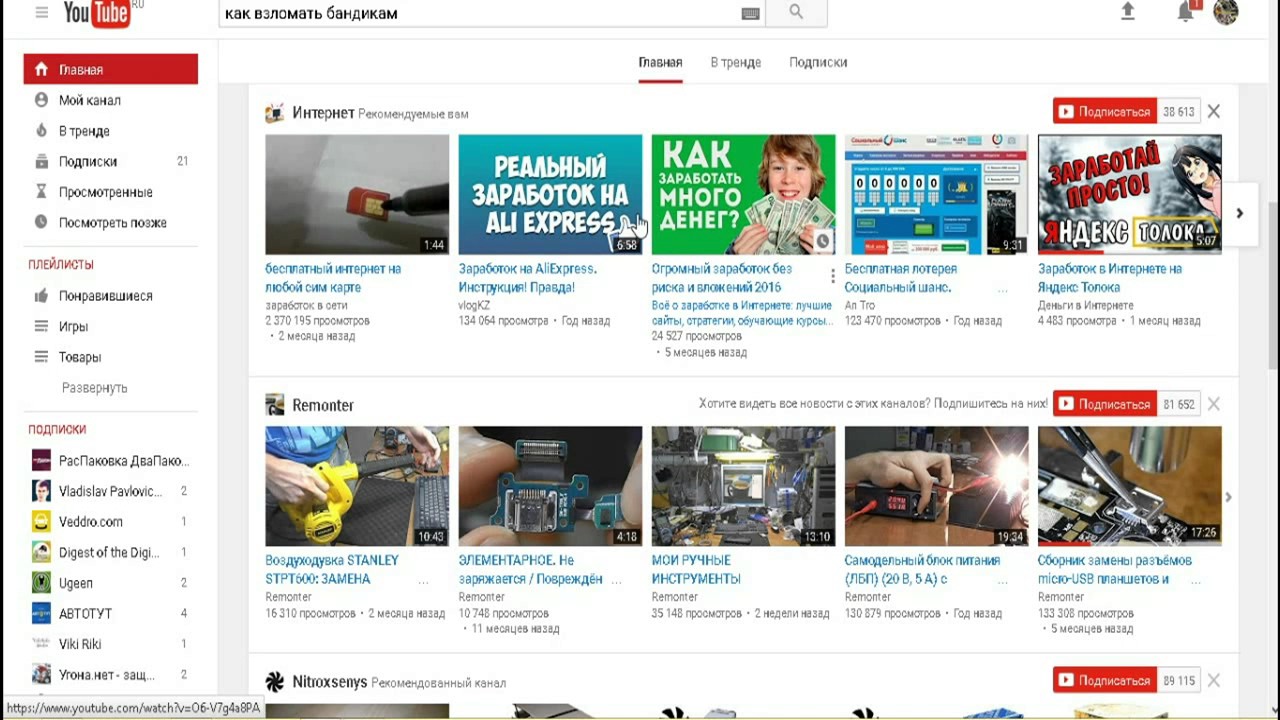1280x720 pixels.
Task: Play the МОИ РУЧНЫЕ ИНСТРУМЕНТЫ thumbnail
Action: pyautogui.click(x=743, y=486)
